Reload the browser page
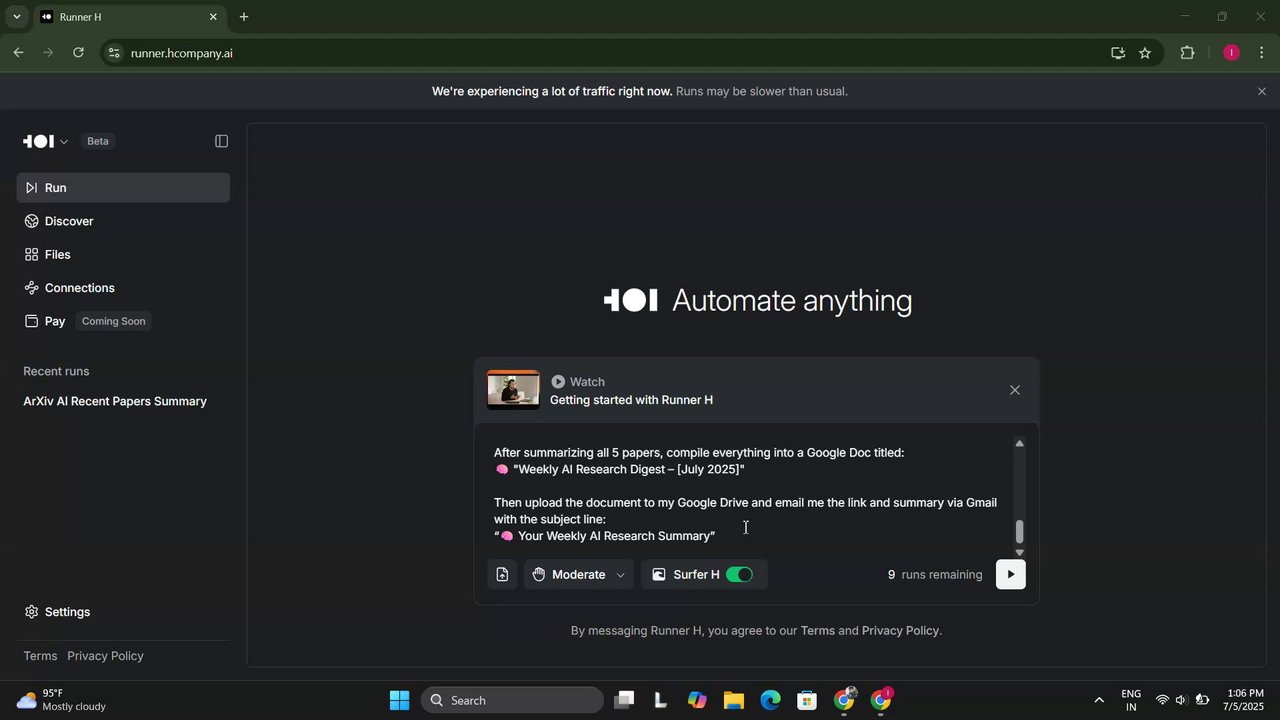1280x720 pixels. [x=78, y=53]
